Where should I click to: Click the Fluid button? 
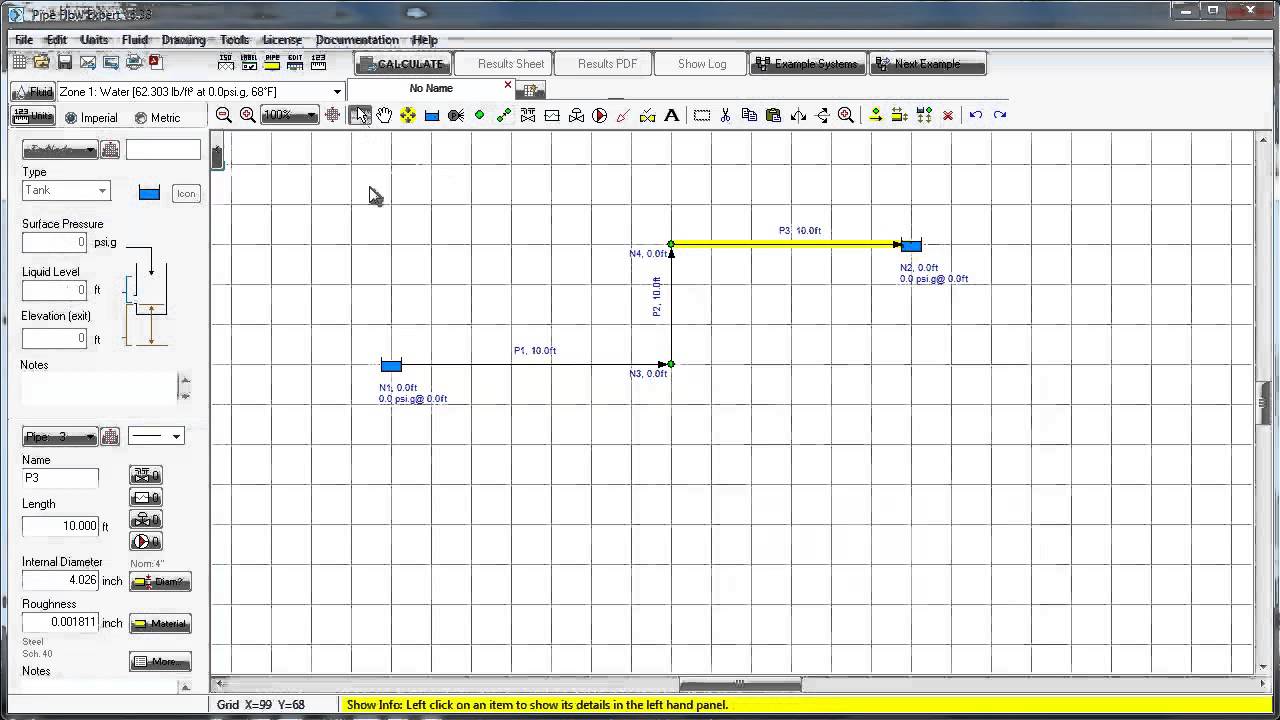(x=33, y=92)
